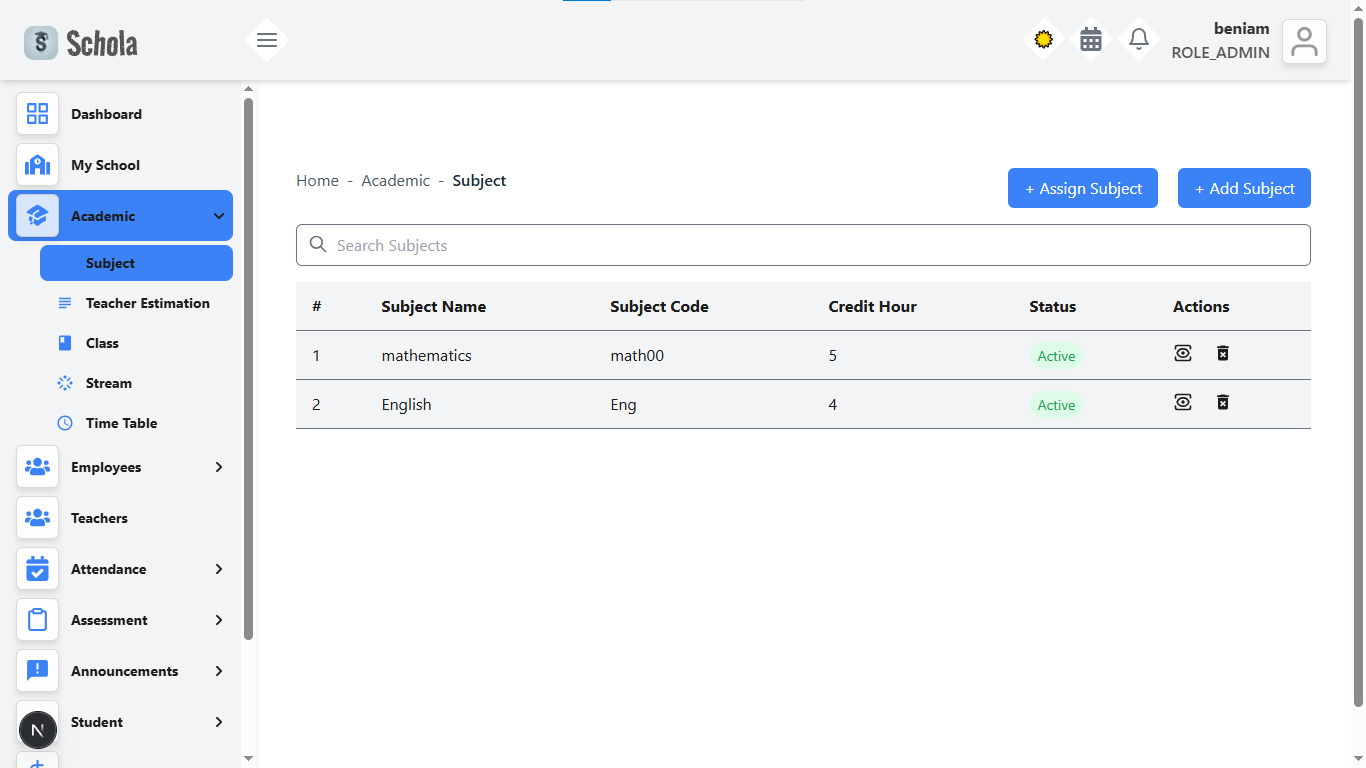Click the Home breadcrumb link

coord(317,181)
